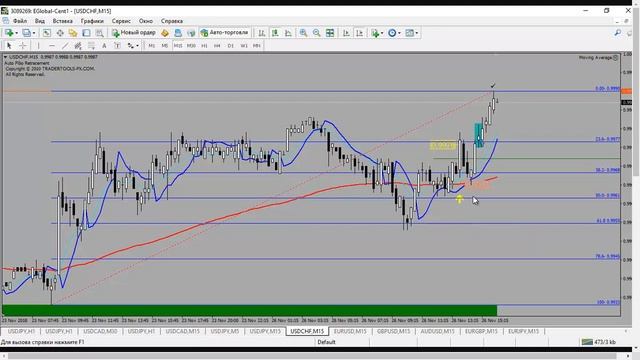Image resolution: width=640 pixels, height=360 pixels.
Task: Open the Вид menu
Action: [x=40, y=21]
